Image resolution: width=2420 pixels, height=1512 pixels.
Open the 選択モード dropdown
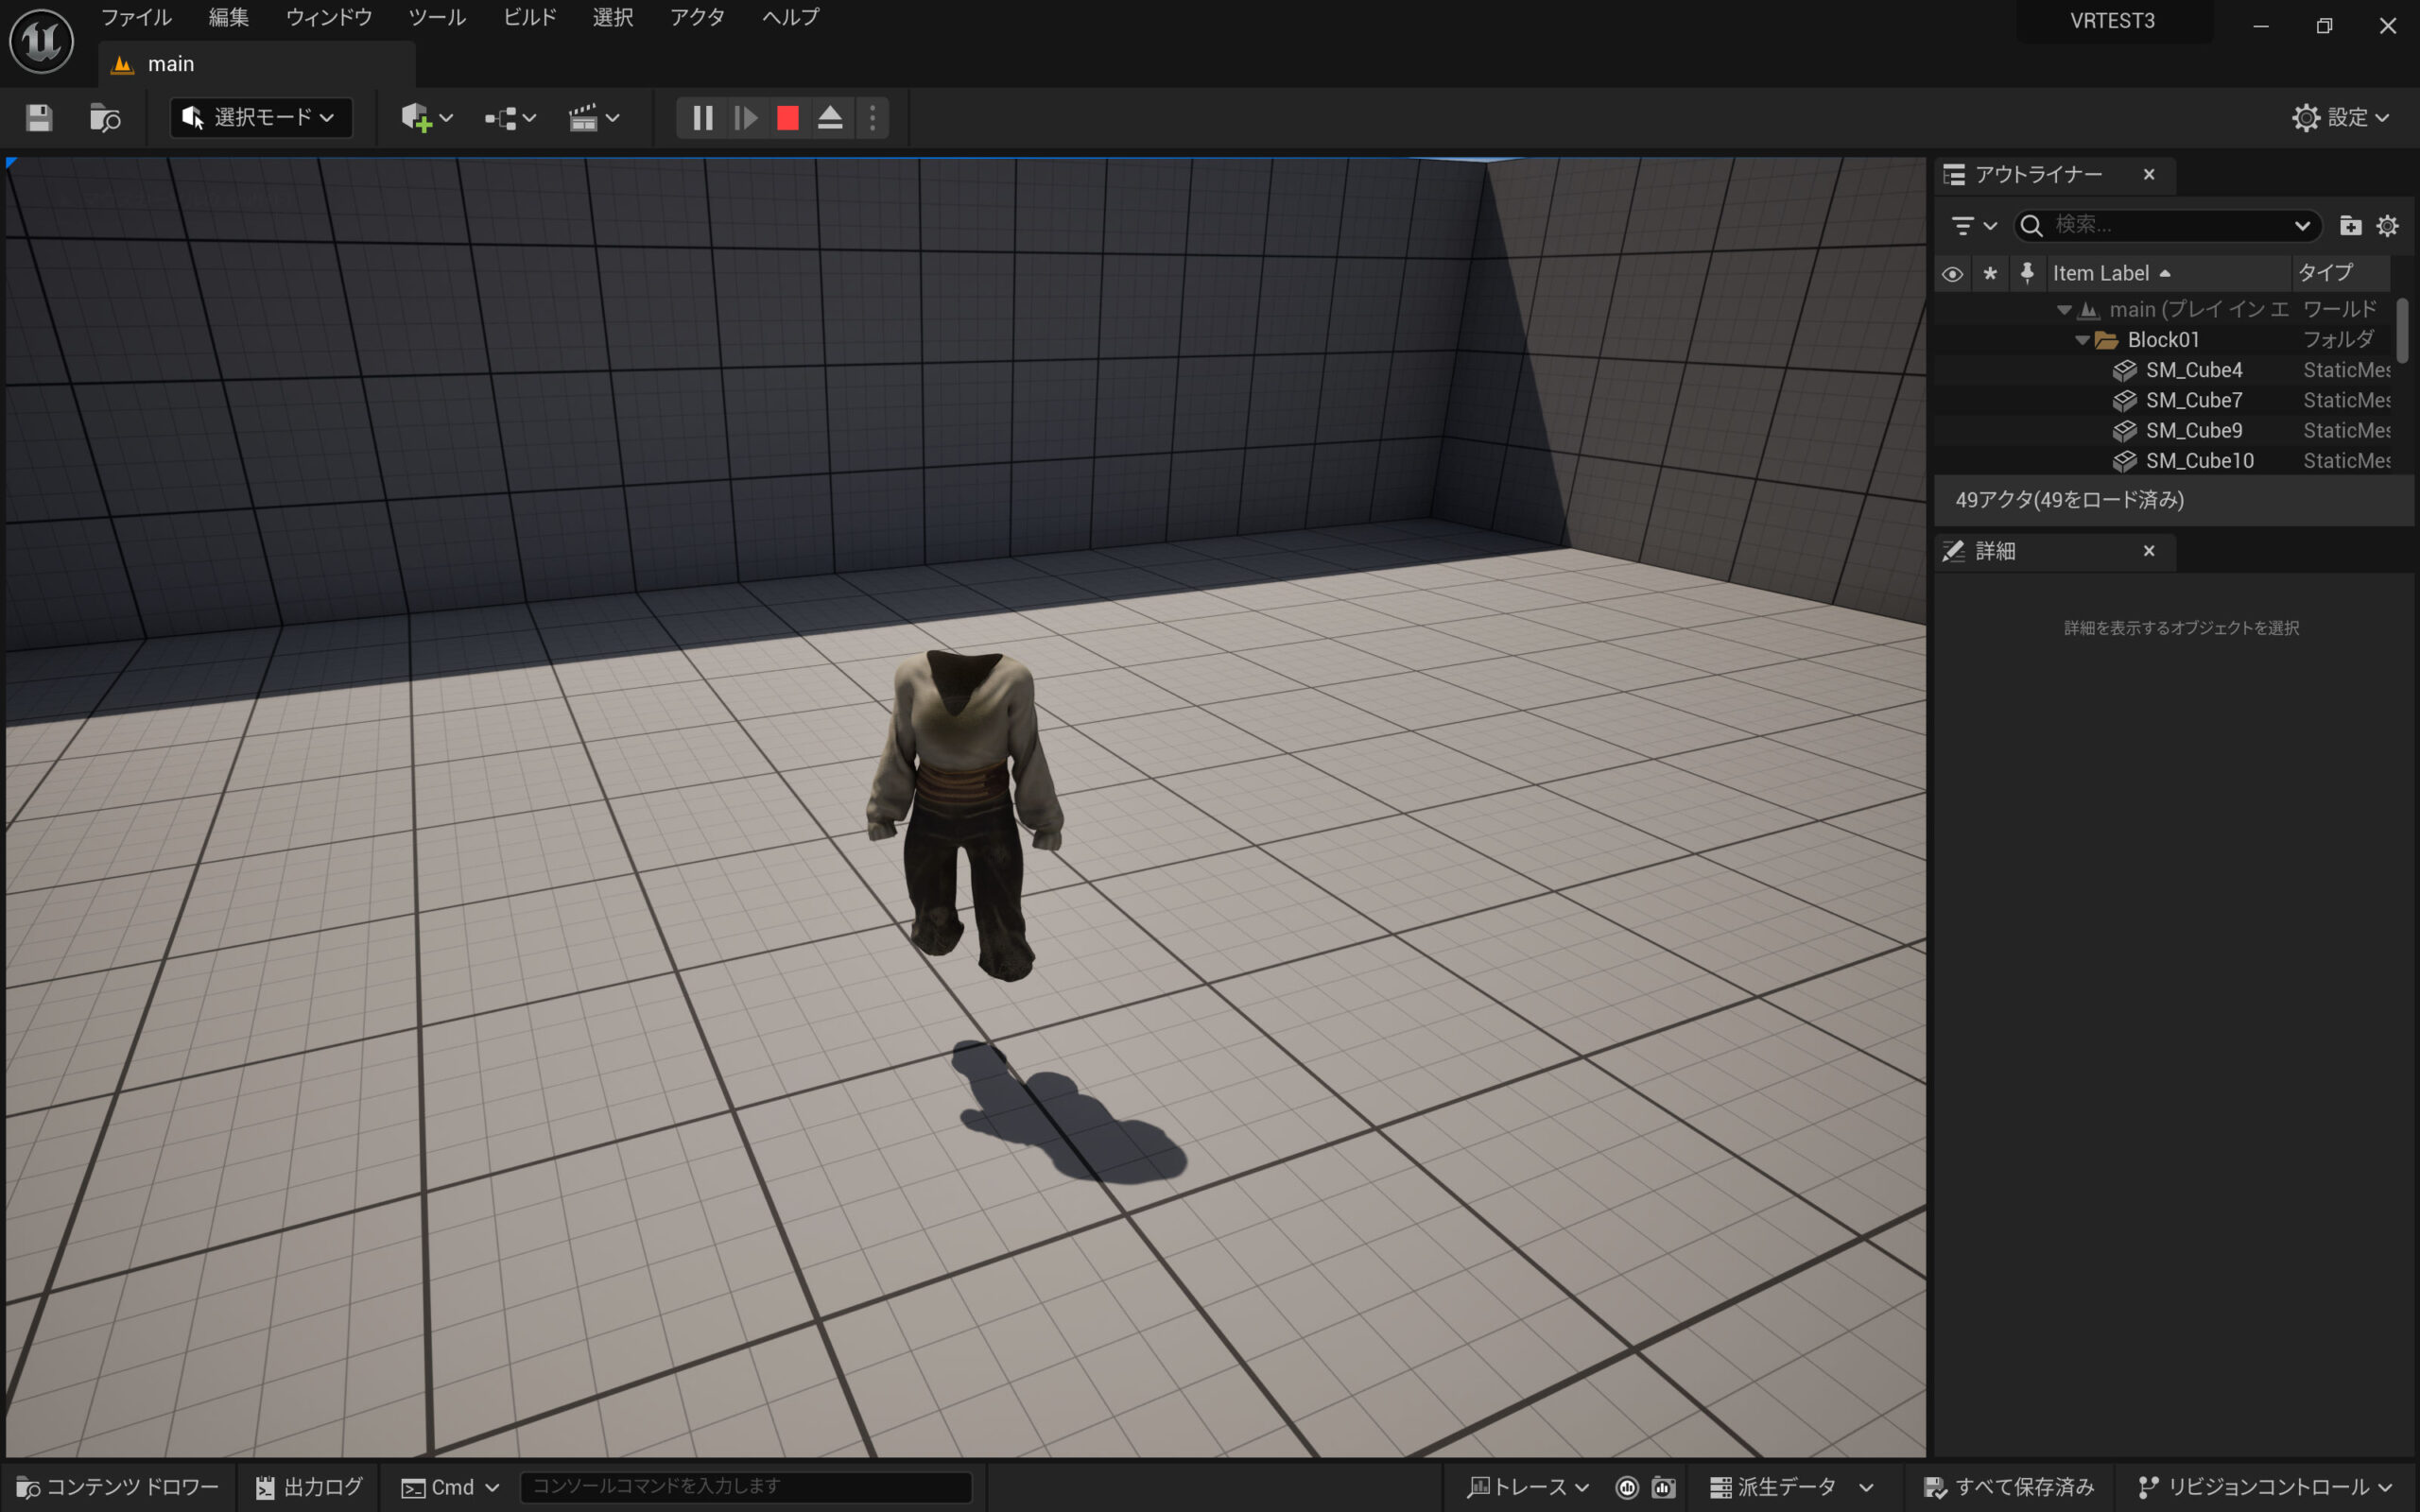pyautogui.click(x=261, y=118)
